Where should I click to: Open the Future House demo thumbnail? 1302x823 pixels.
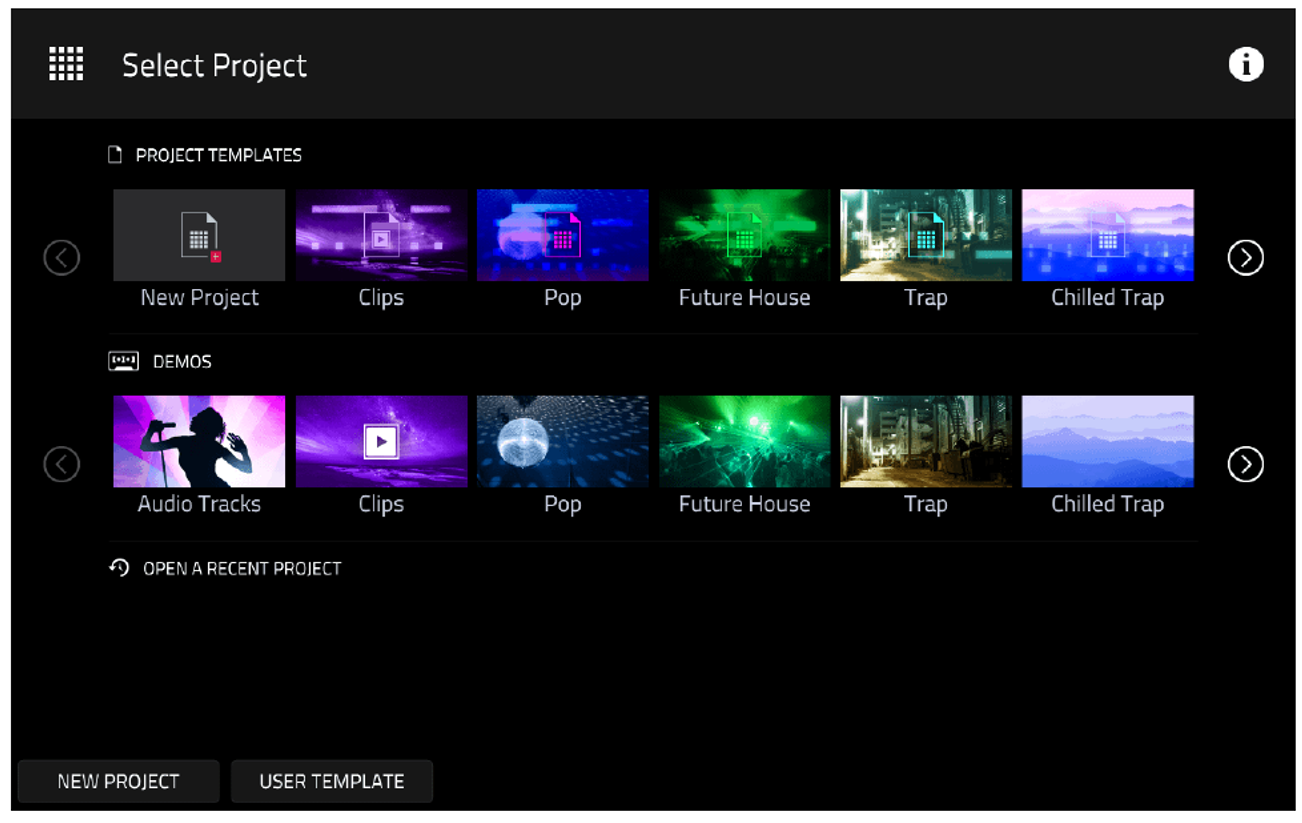[744, 442]
